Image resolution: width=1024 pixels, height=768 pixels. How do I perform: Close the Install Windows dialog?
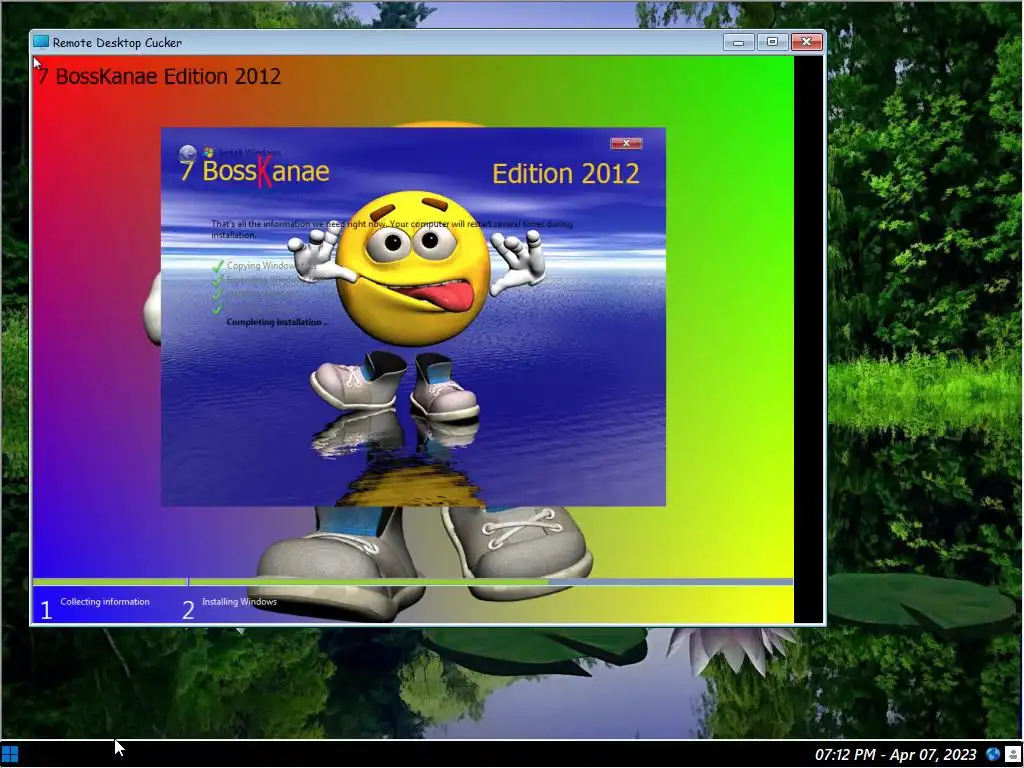(x=626, y=143)
